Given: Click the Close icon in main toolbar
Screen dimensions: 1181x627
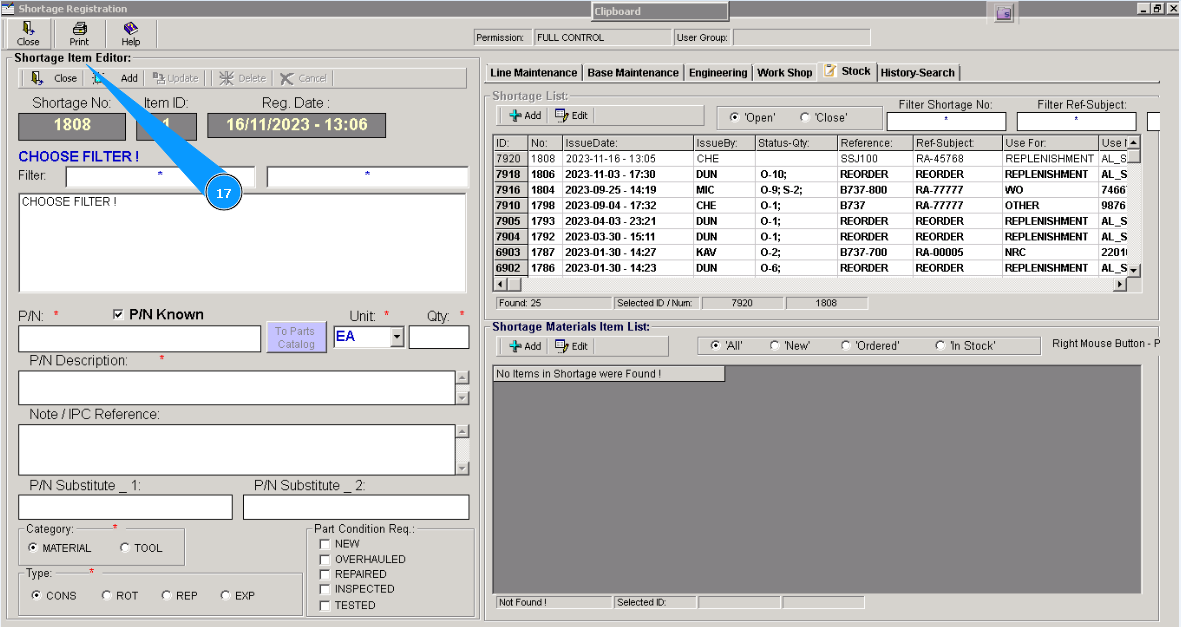Looking at the screenshot, I should point(28,34).
